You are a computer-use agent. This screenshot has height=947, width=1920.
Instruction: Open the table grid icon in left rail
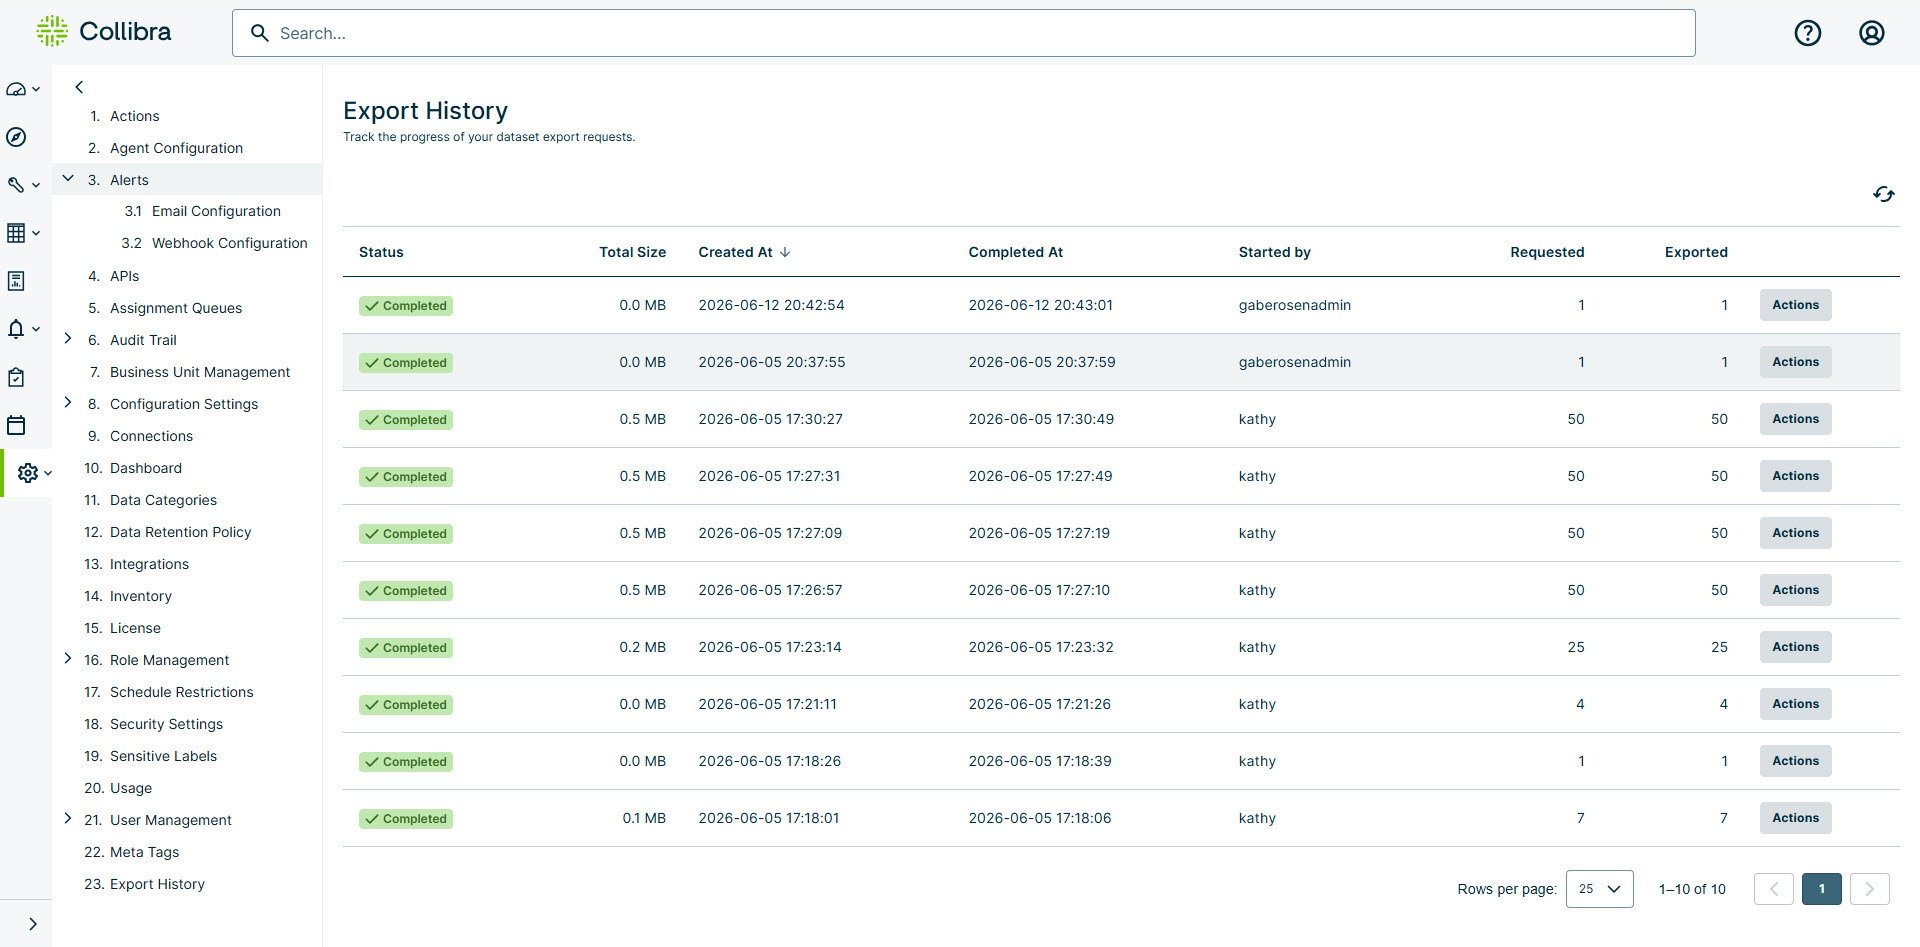[x=16, y=233]
